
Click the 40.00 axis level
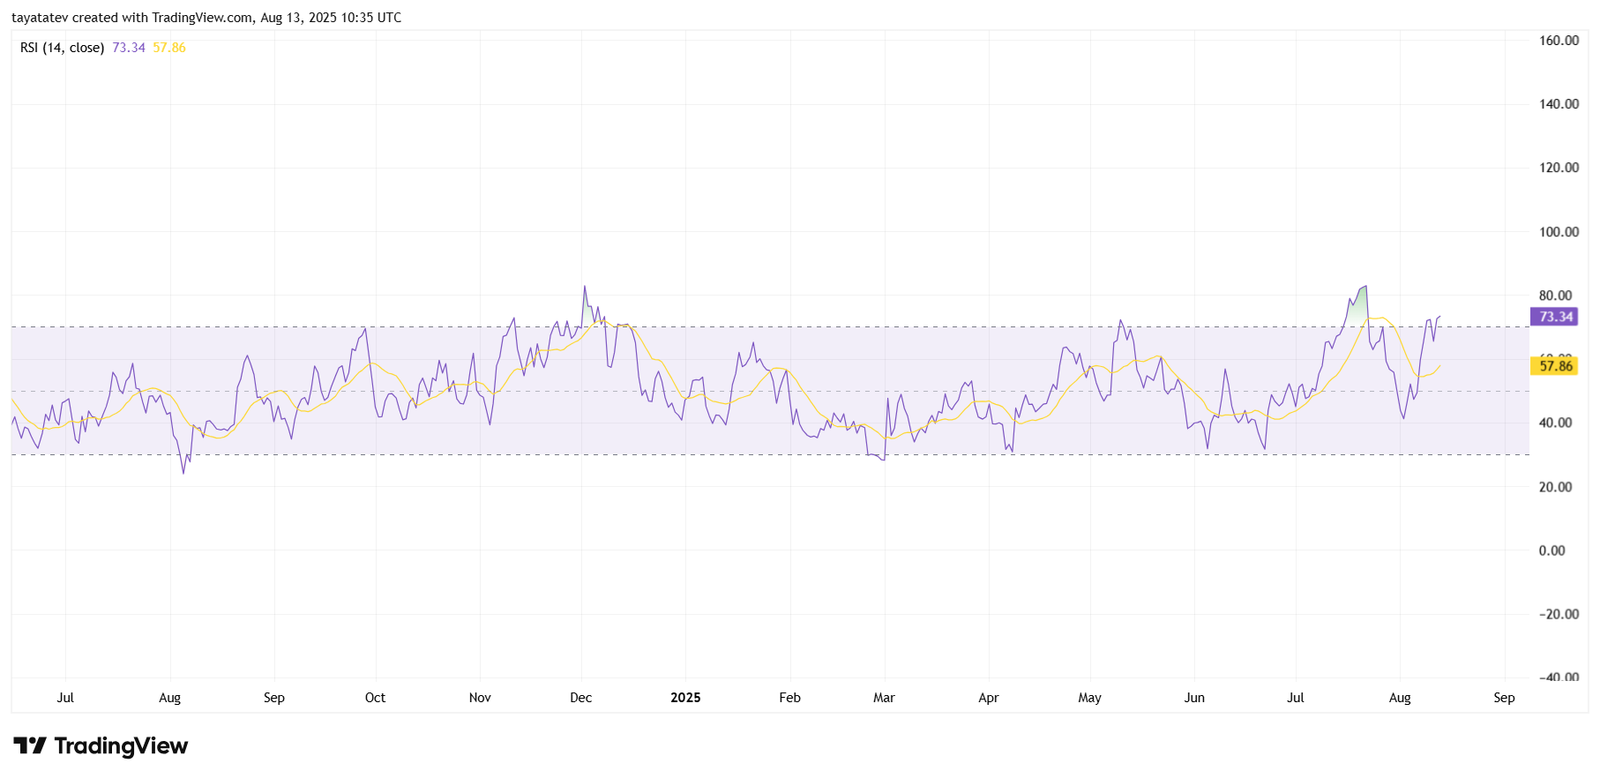[1555, 423]
